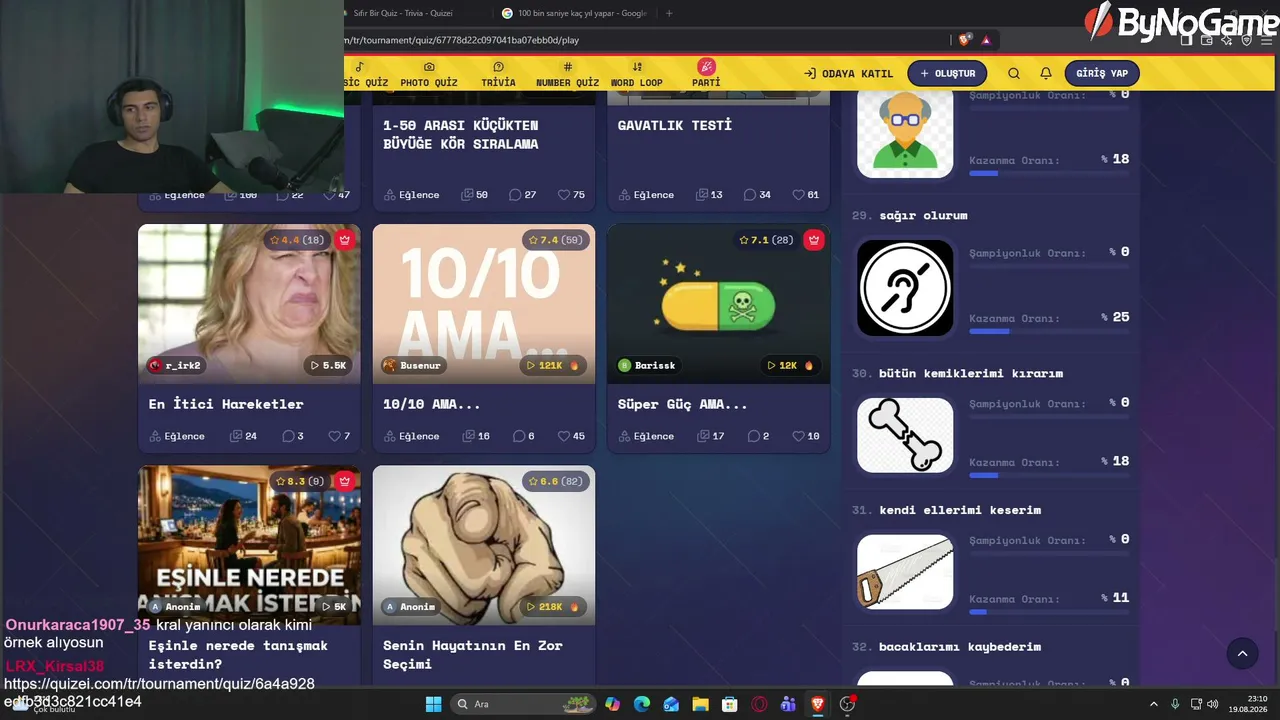Open File Explorer from the taskbar
The width and height of the screenshot is (1280, 720).
coord(700,704)
